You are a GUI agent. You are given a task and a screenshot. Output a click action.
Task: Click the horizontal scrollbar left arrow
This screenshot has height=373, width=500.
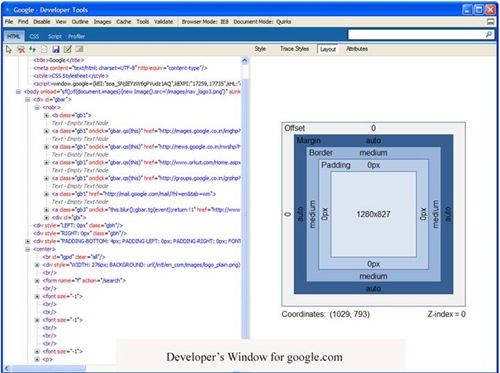pos(7,368)
